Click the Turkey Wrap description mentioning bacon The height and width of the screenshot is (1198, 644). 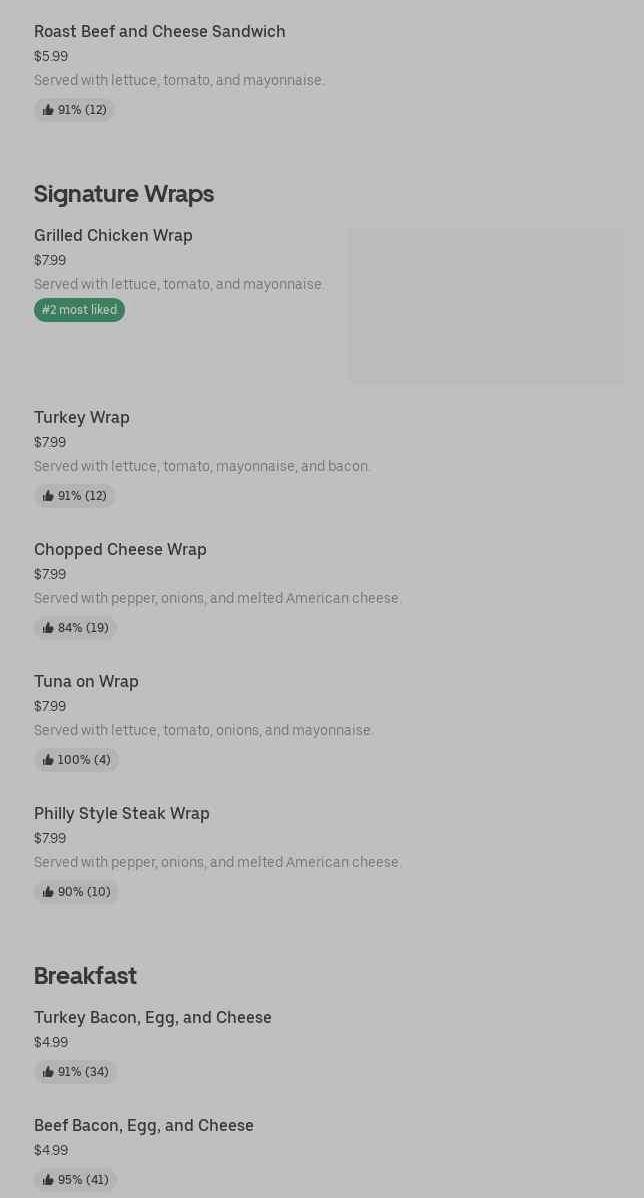click(x=202, y=466)
